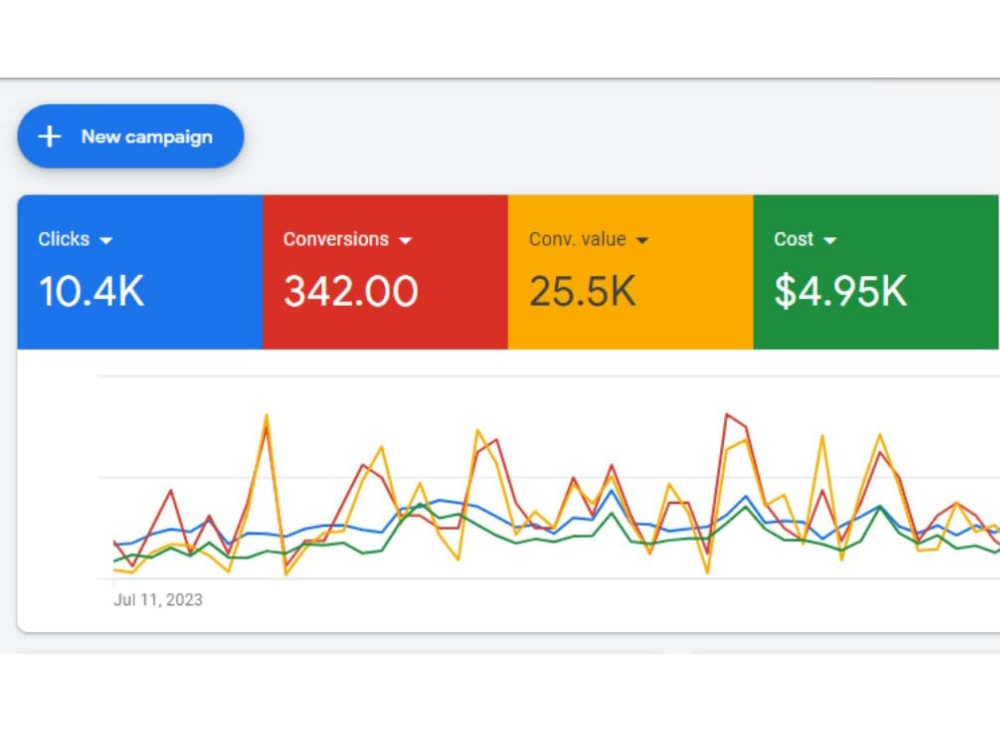The image size is (1000, 750).
Task: Click the Jul 11, 2023 date label
Action: click(x=158, y=600)
